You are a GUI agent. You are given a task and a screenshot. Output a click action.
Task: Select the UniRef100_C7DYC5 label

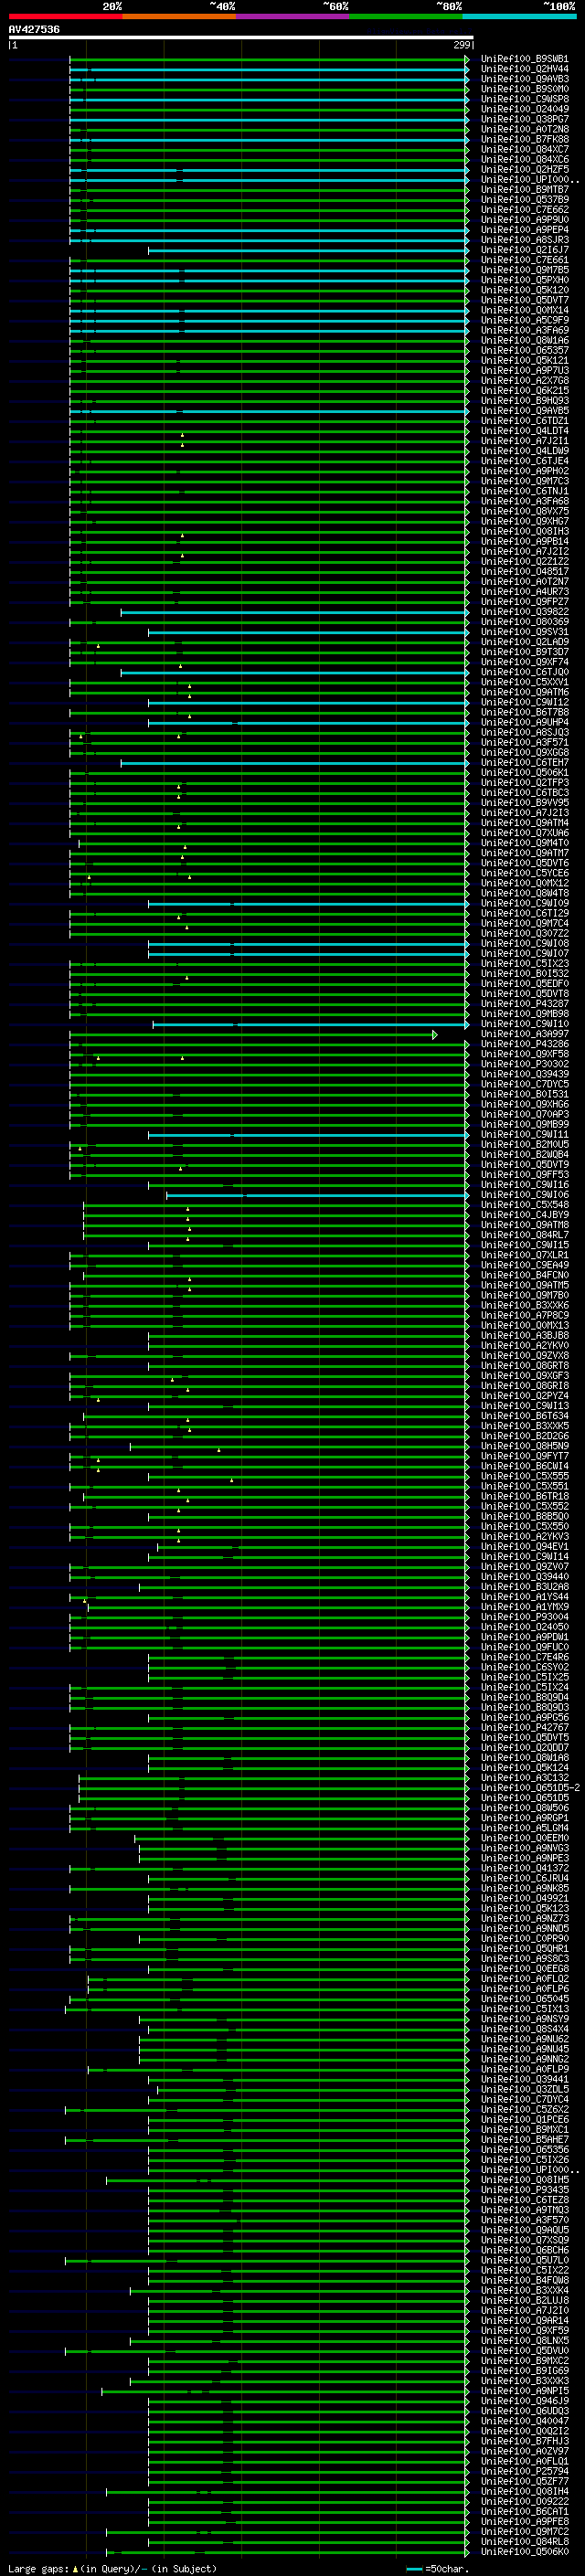[x=524, y=1084]
